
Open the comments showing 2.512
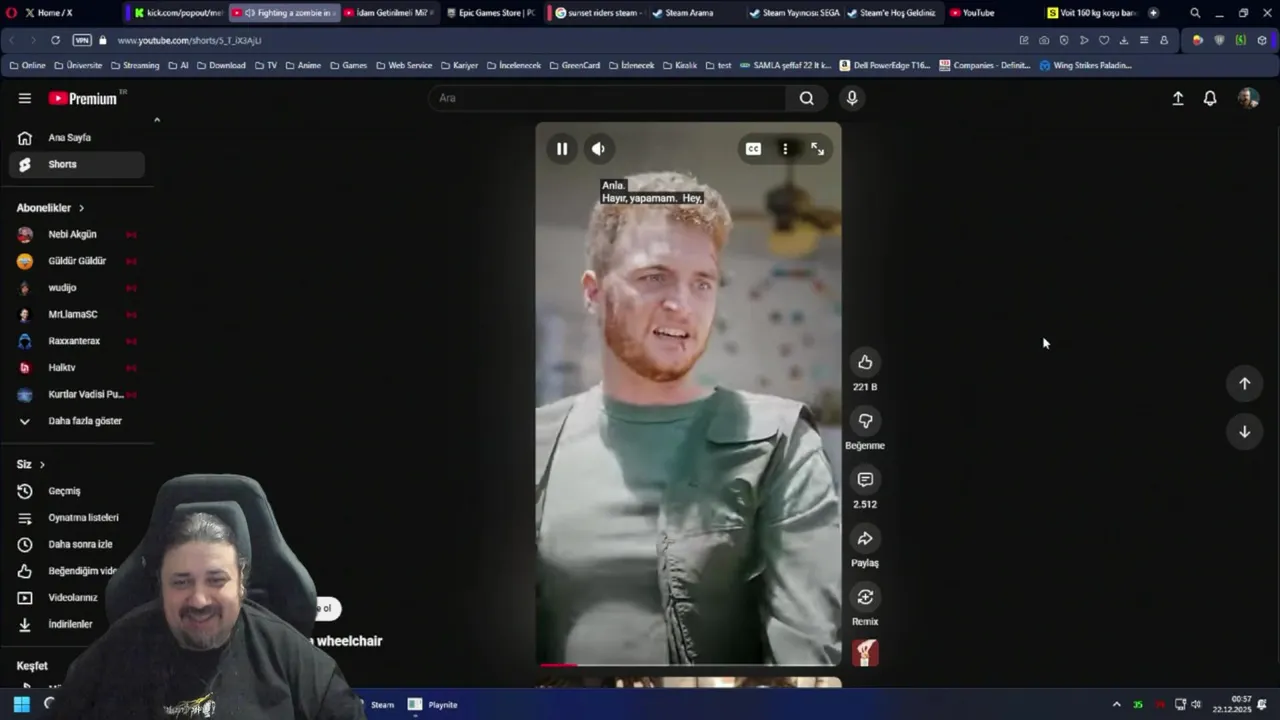click(x=865, y=480)
